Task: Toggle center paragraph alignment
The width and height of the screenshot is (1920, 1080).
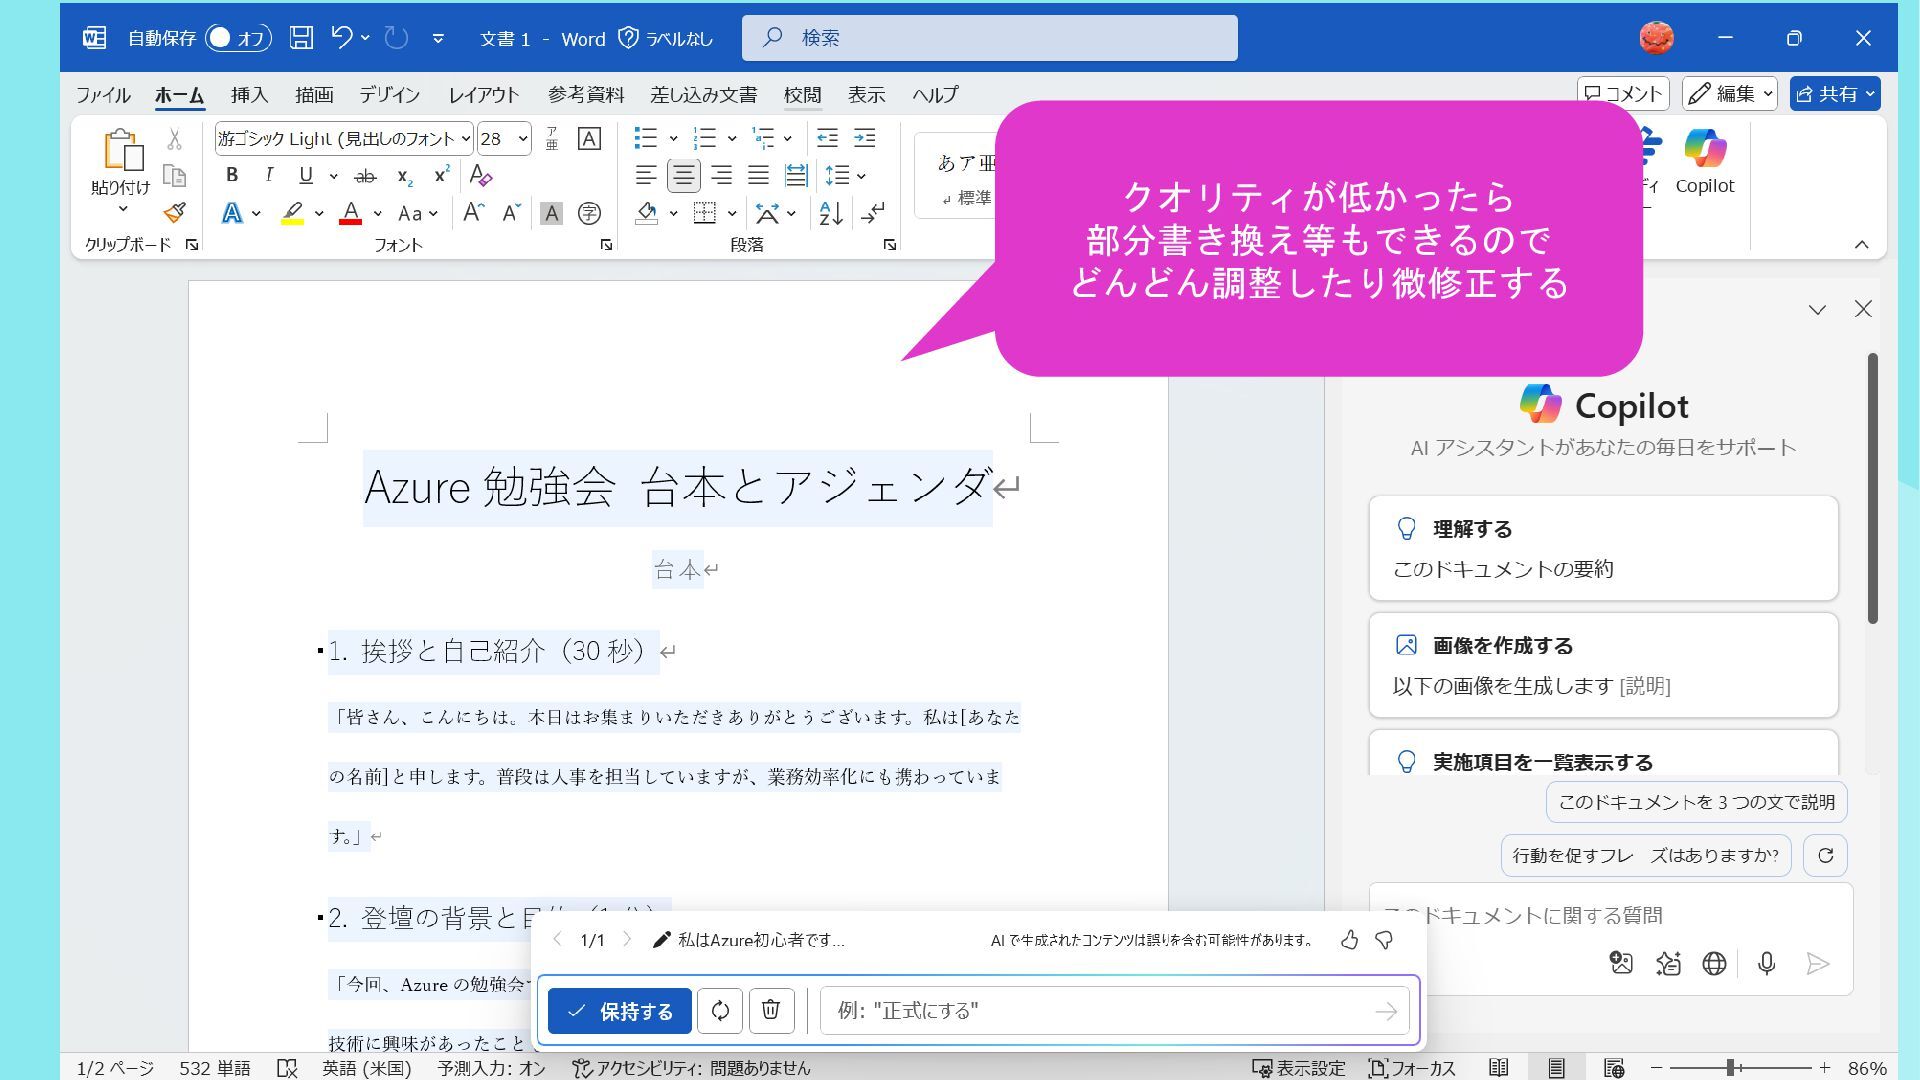Action: pyautogui.click(x=684, y=175)
